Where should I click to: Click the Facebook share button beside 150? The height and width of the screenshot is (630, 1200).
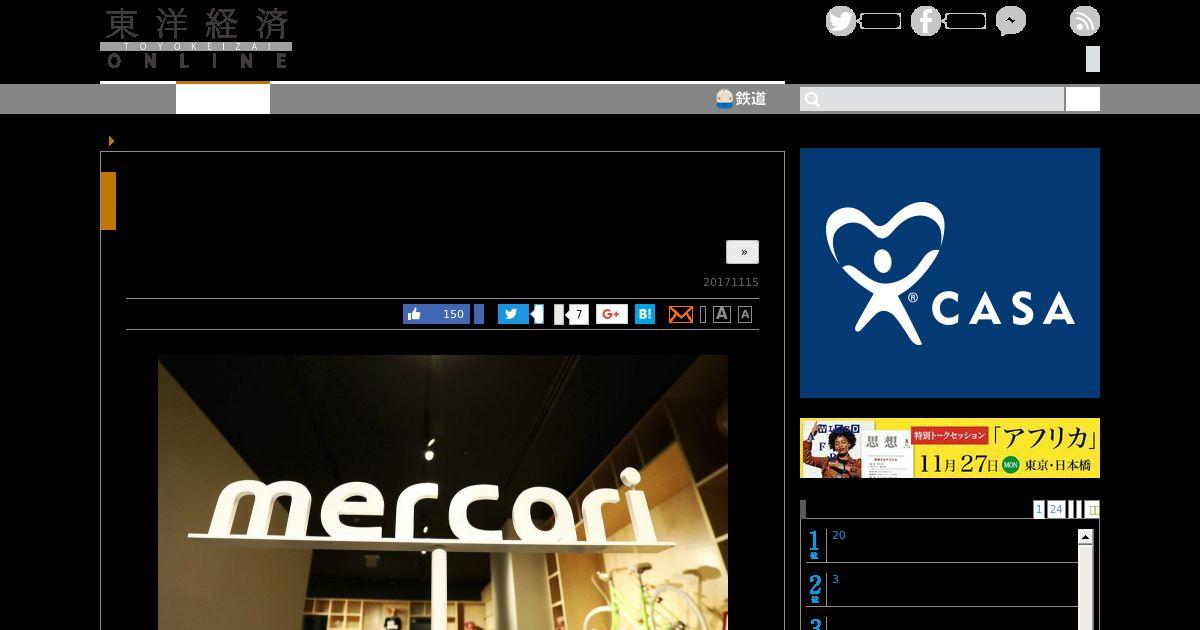tap(479, 314)
